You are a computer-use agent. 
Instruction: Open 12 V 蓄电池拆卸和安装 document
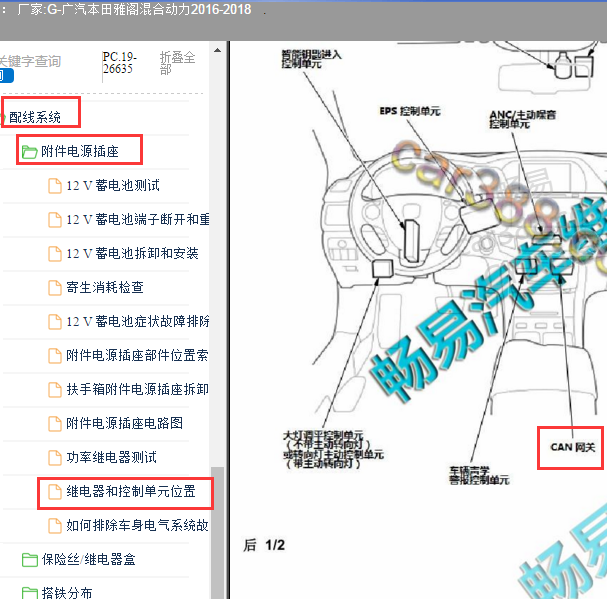pyautogui.click(x=132, y=254)
